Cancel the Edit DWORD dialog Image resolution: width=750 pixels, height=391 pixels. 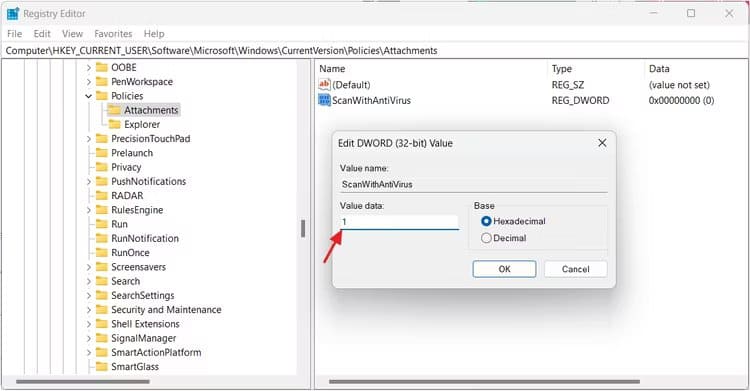click(575, 269)
